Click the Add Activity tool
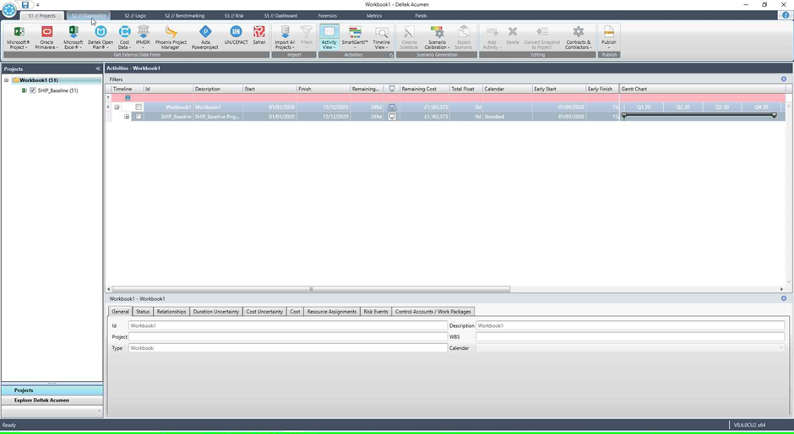Screen dimensions: 794x434 click(x=492, y=37)
